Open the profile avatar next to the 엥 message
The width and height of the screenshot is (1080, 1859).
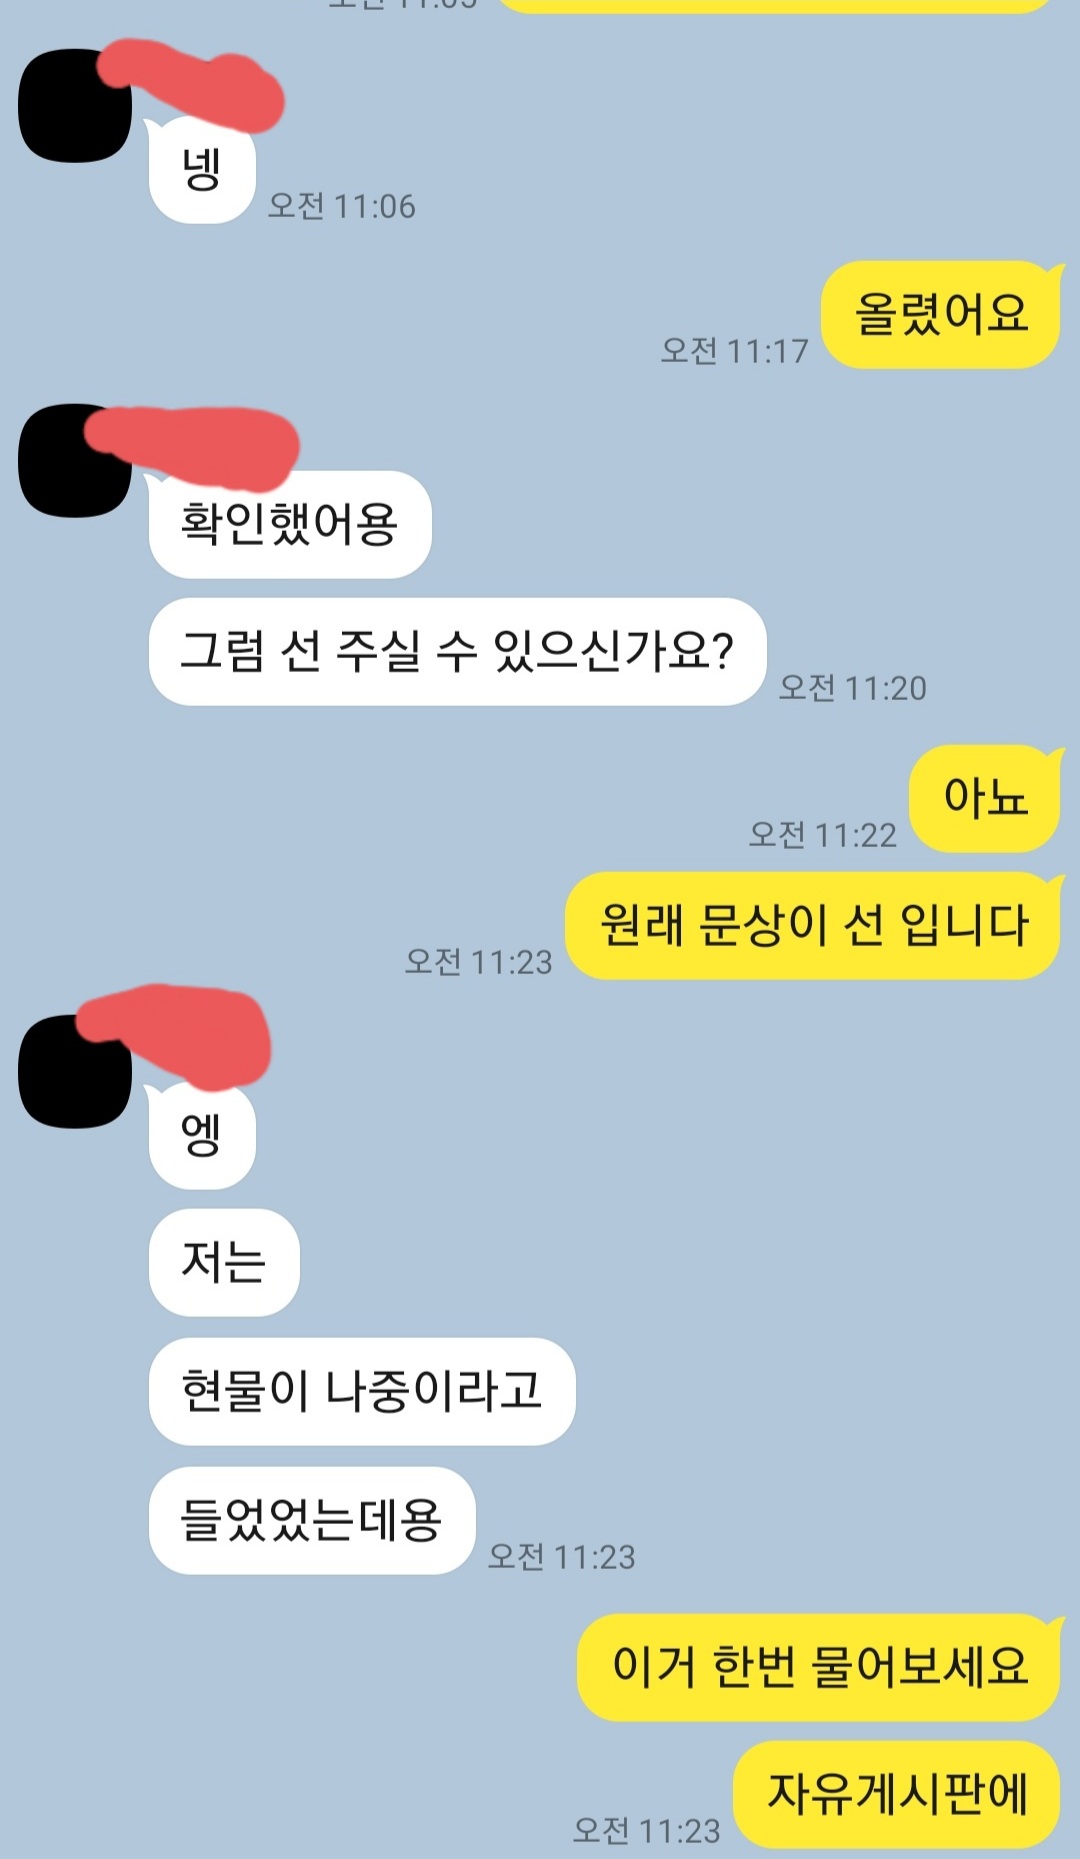coord(75,1071)
